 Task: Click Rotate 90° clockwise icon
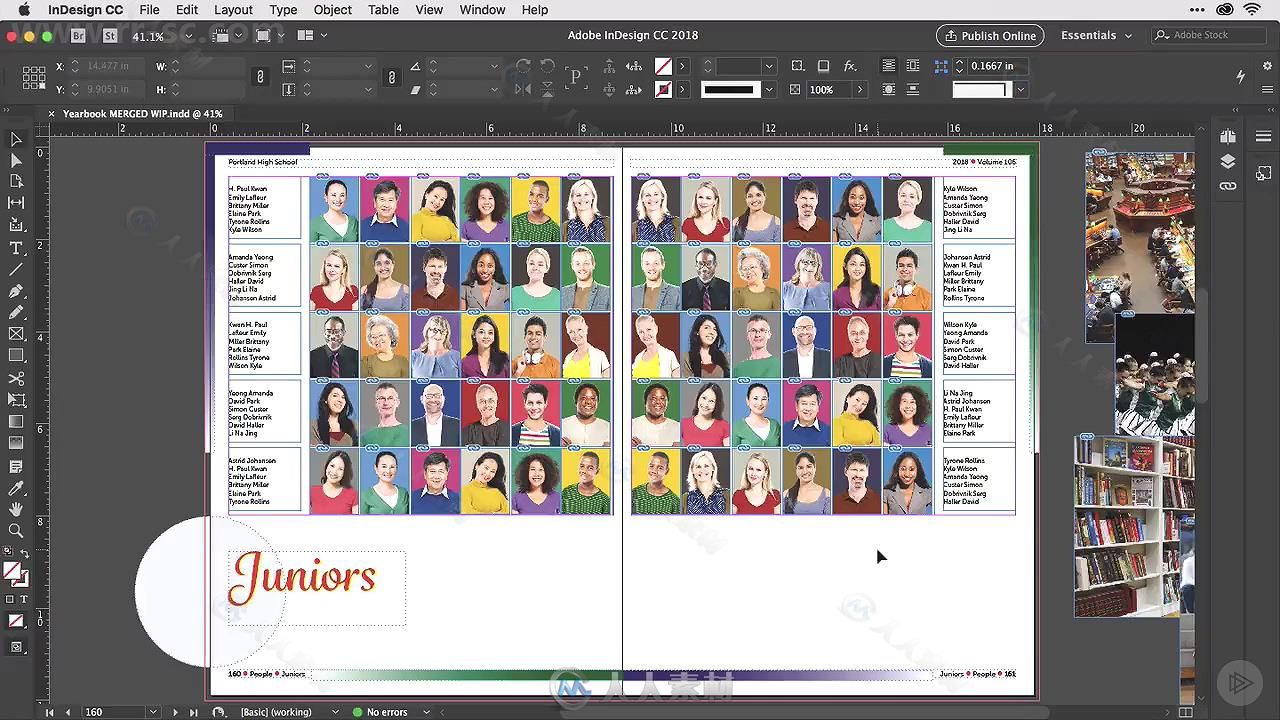click(522, 66)
